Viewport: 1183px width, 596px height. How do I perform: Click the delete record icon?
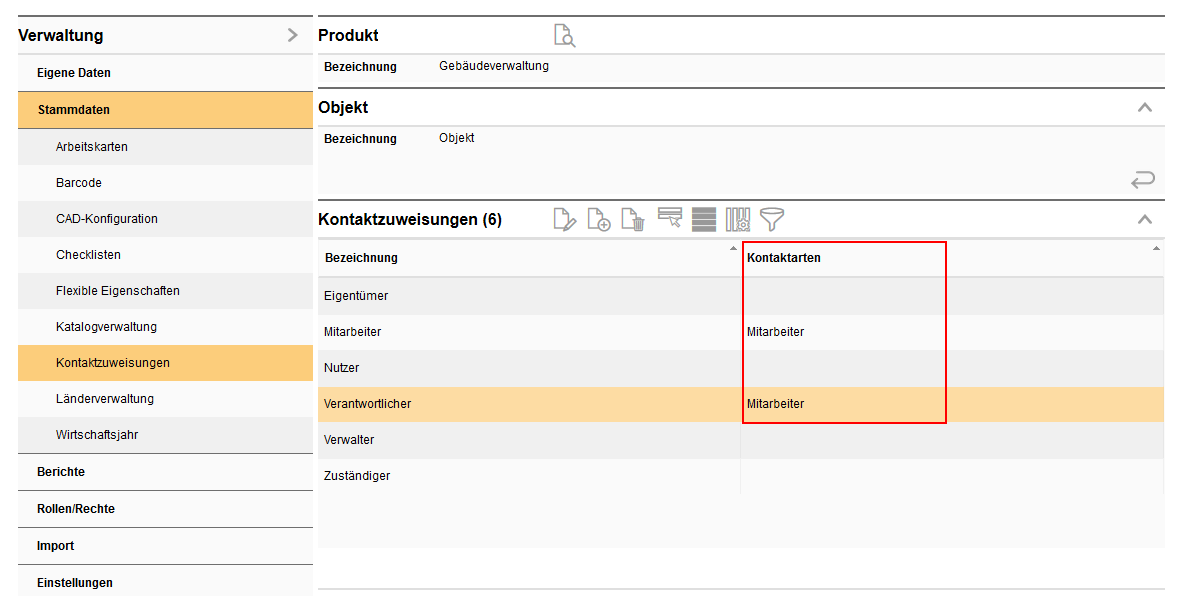pos(632,219)
